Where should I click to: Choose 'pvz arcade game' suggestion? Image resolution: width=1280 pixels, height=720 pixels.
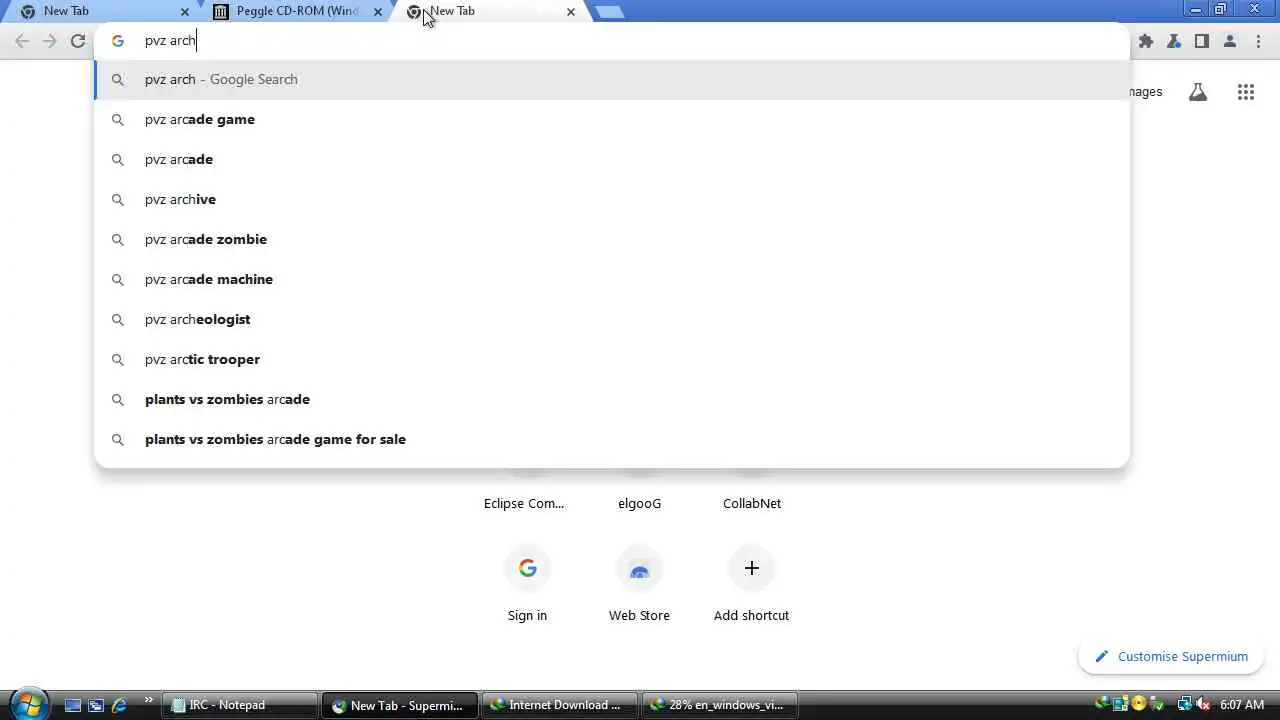(612, 120)
